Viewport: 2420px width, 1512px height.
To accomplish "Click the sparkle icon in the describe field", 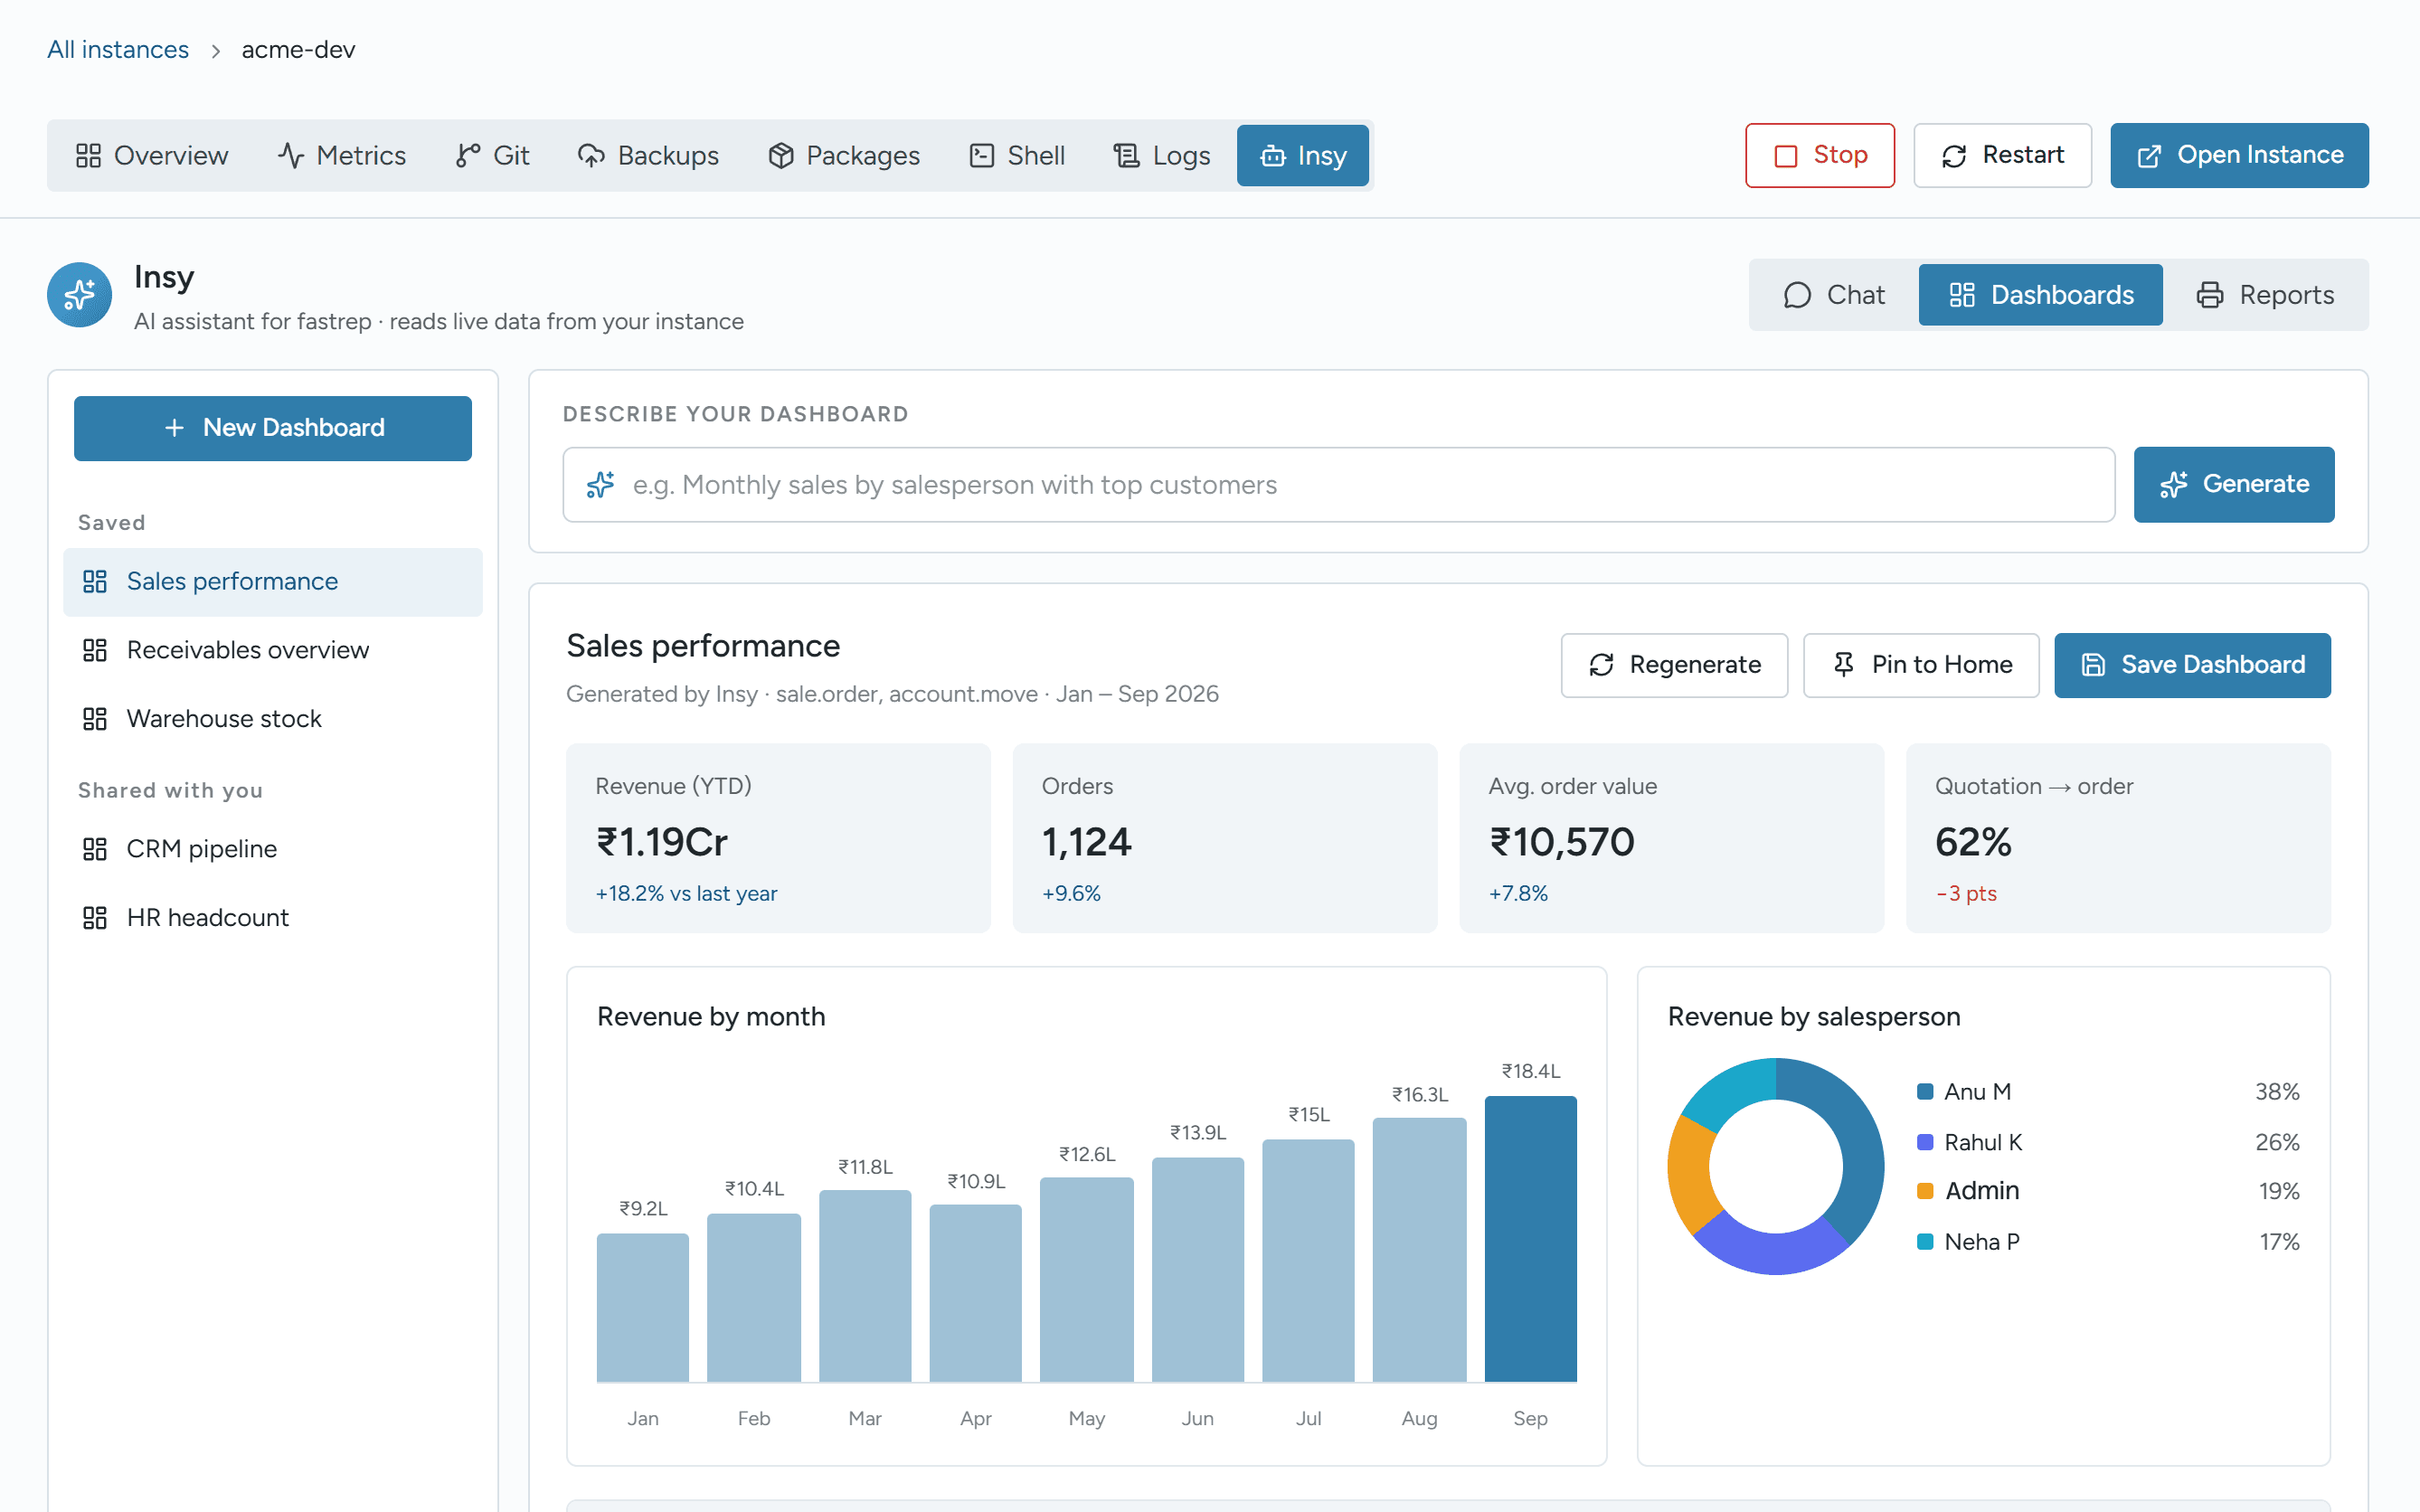I will 600,485.
